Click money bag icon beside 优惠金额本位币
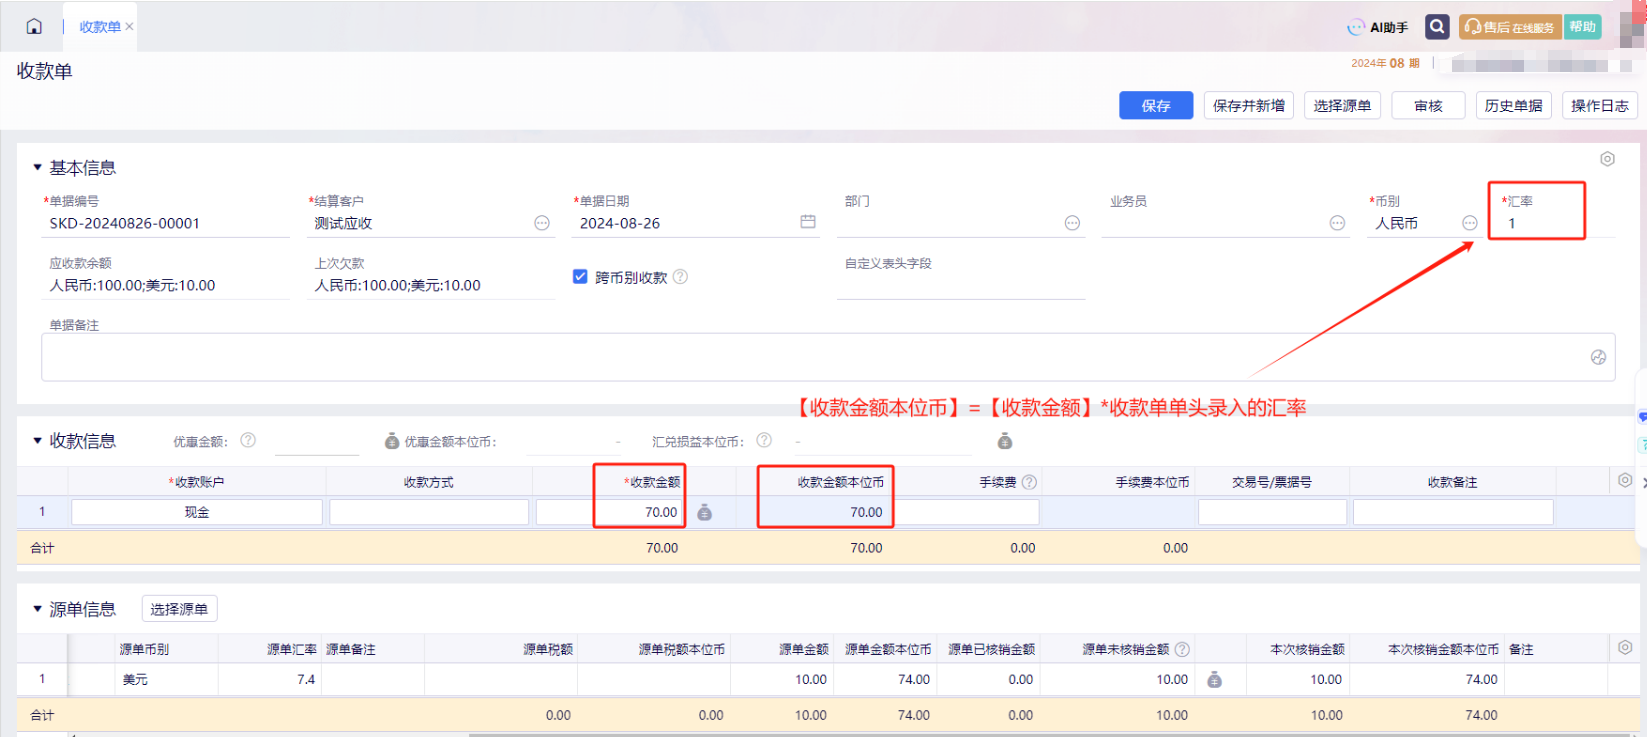This screenshot has height=737, width=1647. (x=392, y=441)
